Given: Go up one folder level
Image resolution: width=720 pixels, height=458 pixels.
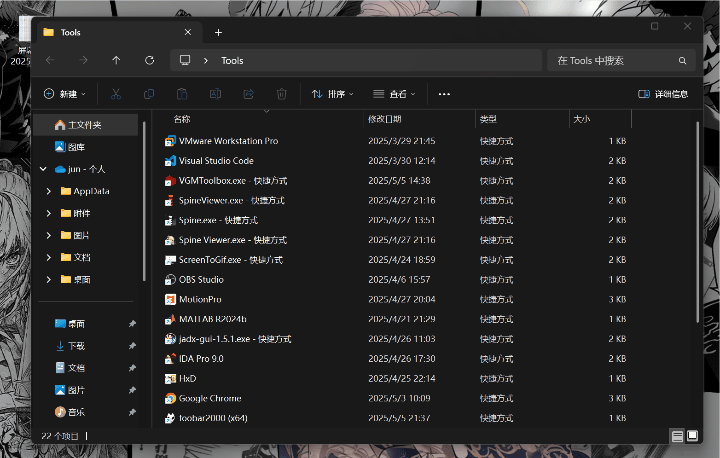Looking at the screenshot, I should (x=116, y=60).
